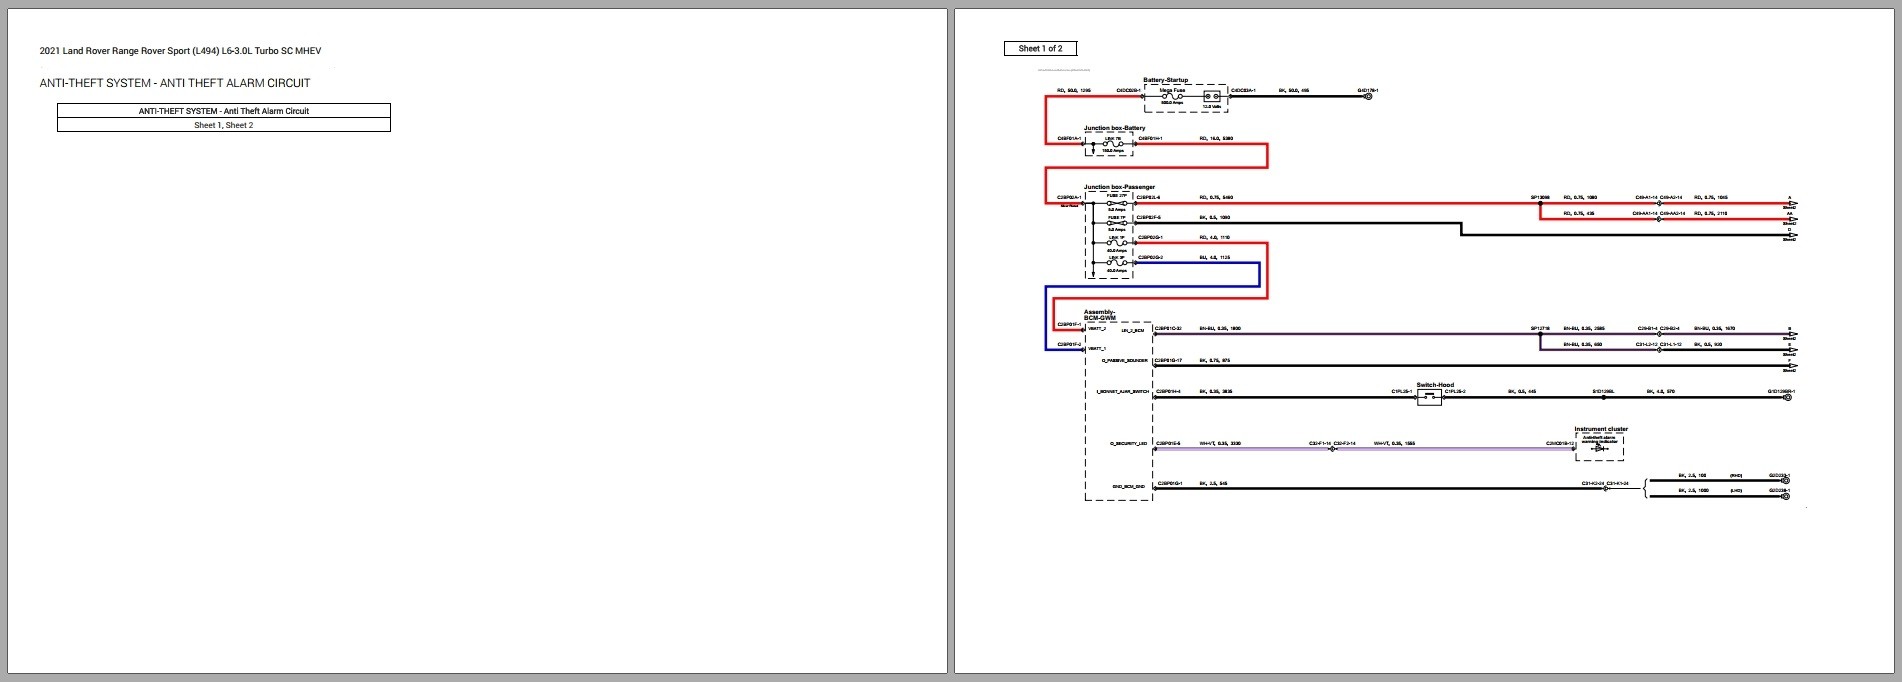Image resolution: width=1902 pixels, height=682 pixels.
Task: Click the LHD ground symbol at bottom right
Action: tap(1785, 496)
